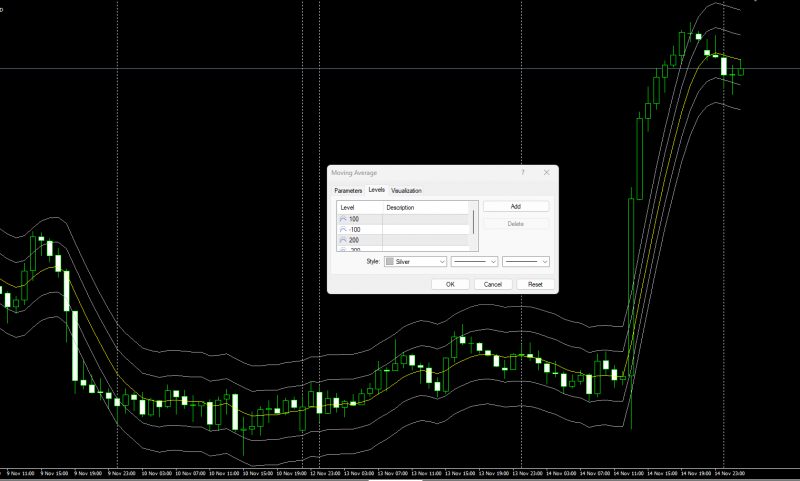
Task: Open the line style dropdown
Action: tap(474, 262)
